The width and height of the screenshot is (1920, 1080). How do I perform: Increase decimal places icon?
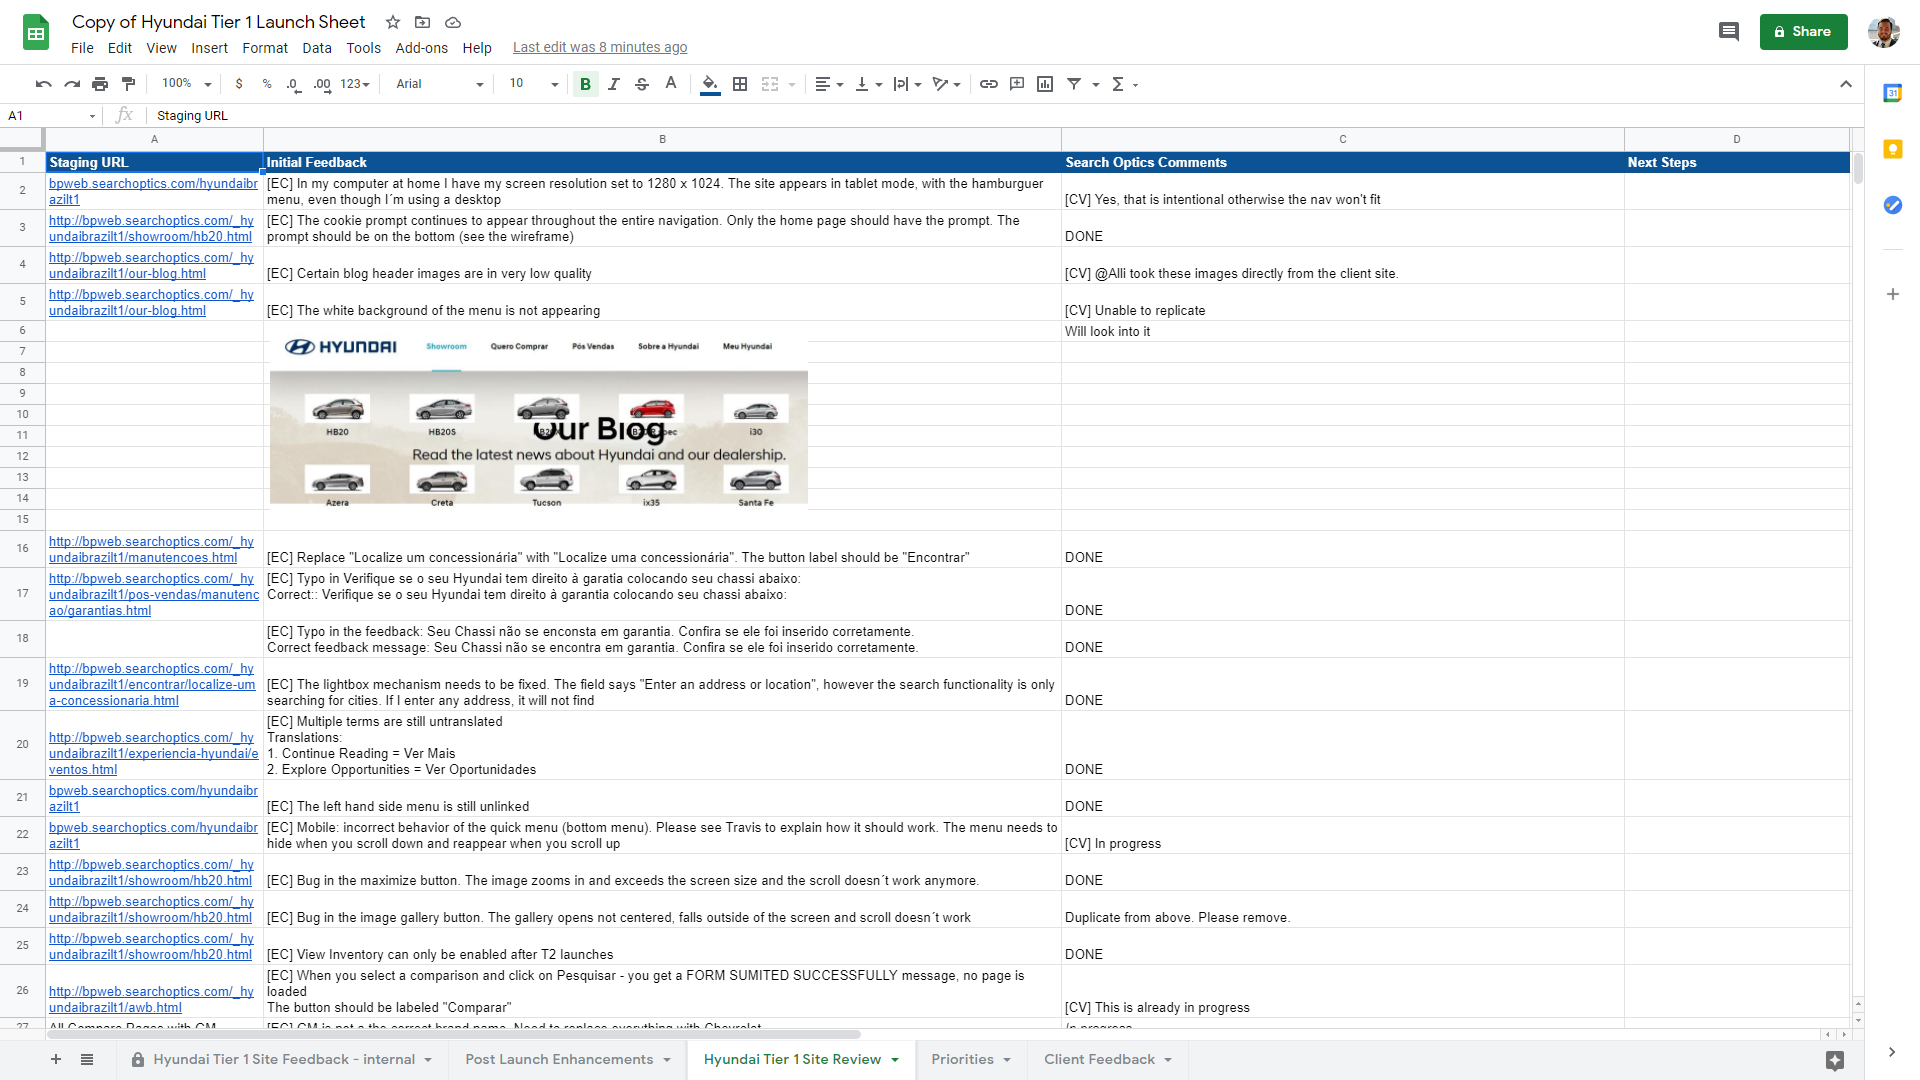click(x=322, y=84)
